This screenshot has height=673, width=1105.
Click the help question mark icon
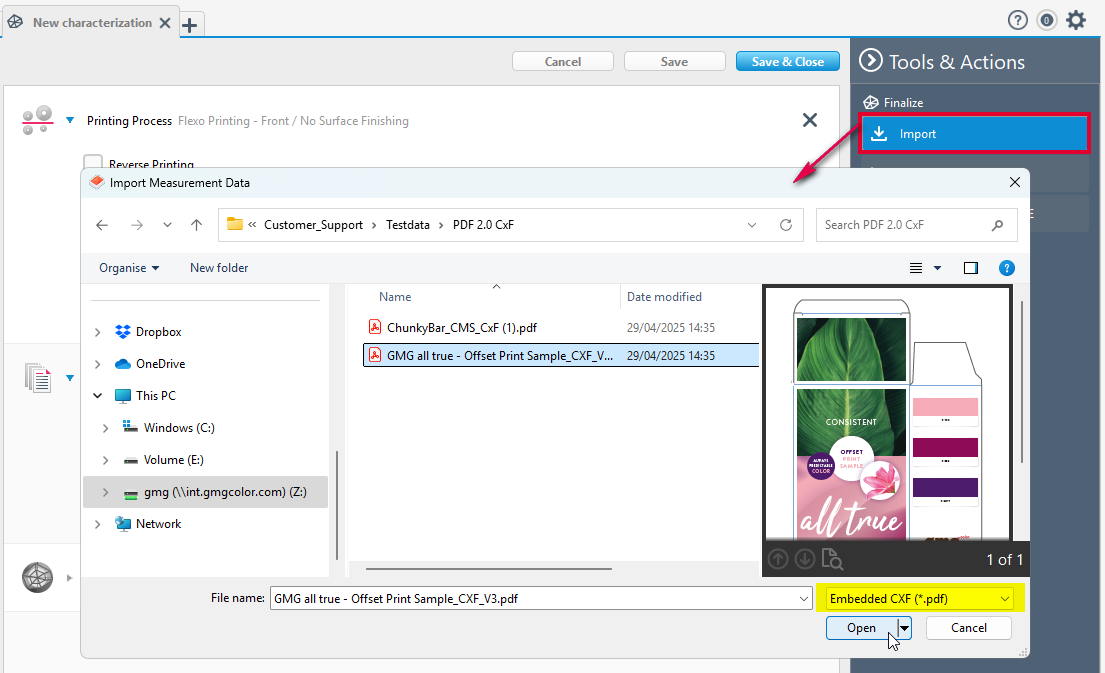click(1017, 19)
